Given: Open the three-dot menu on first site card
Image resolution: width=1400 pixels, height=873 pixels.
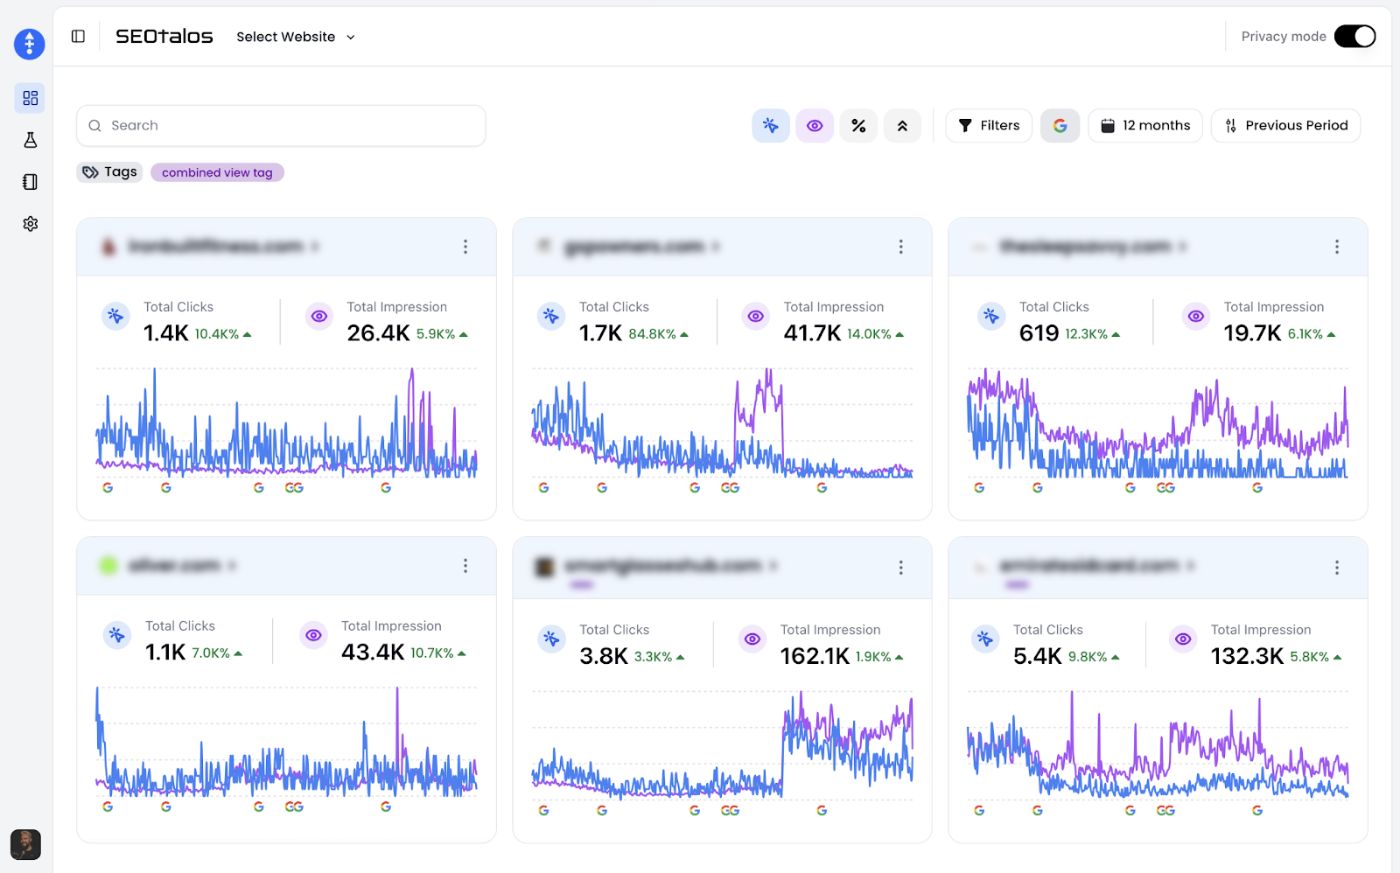Looking at the screenshot, I should click(x=465, y=247).
